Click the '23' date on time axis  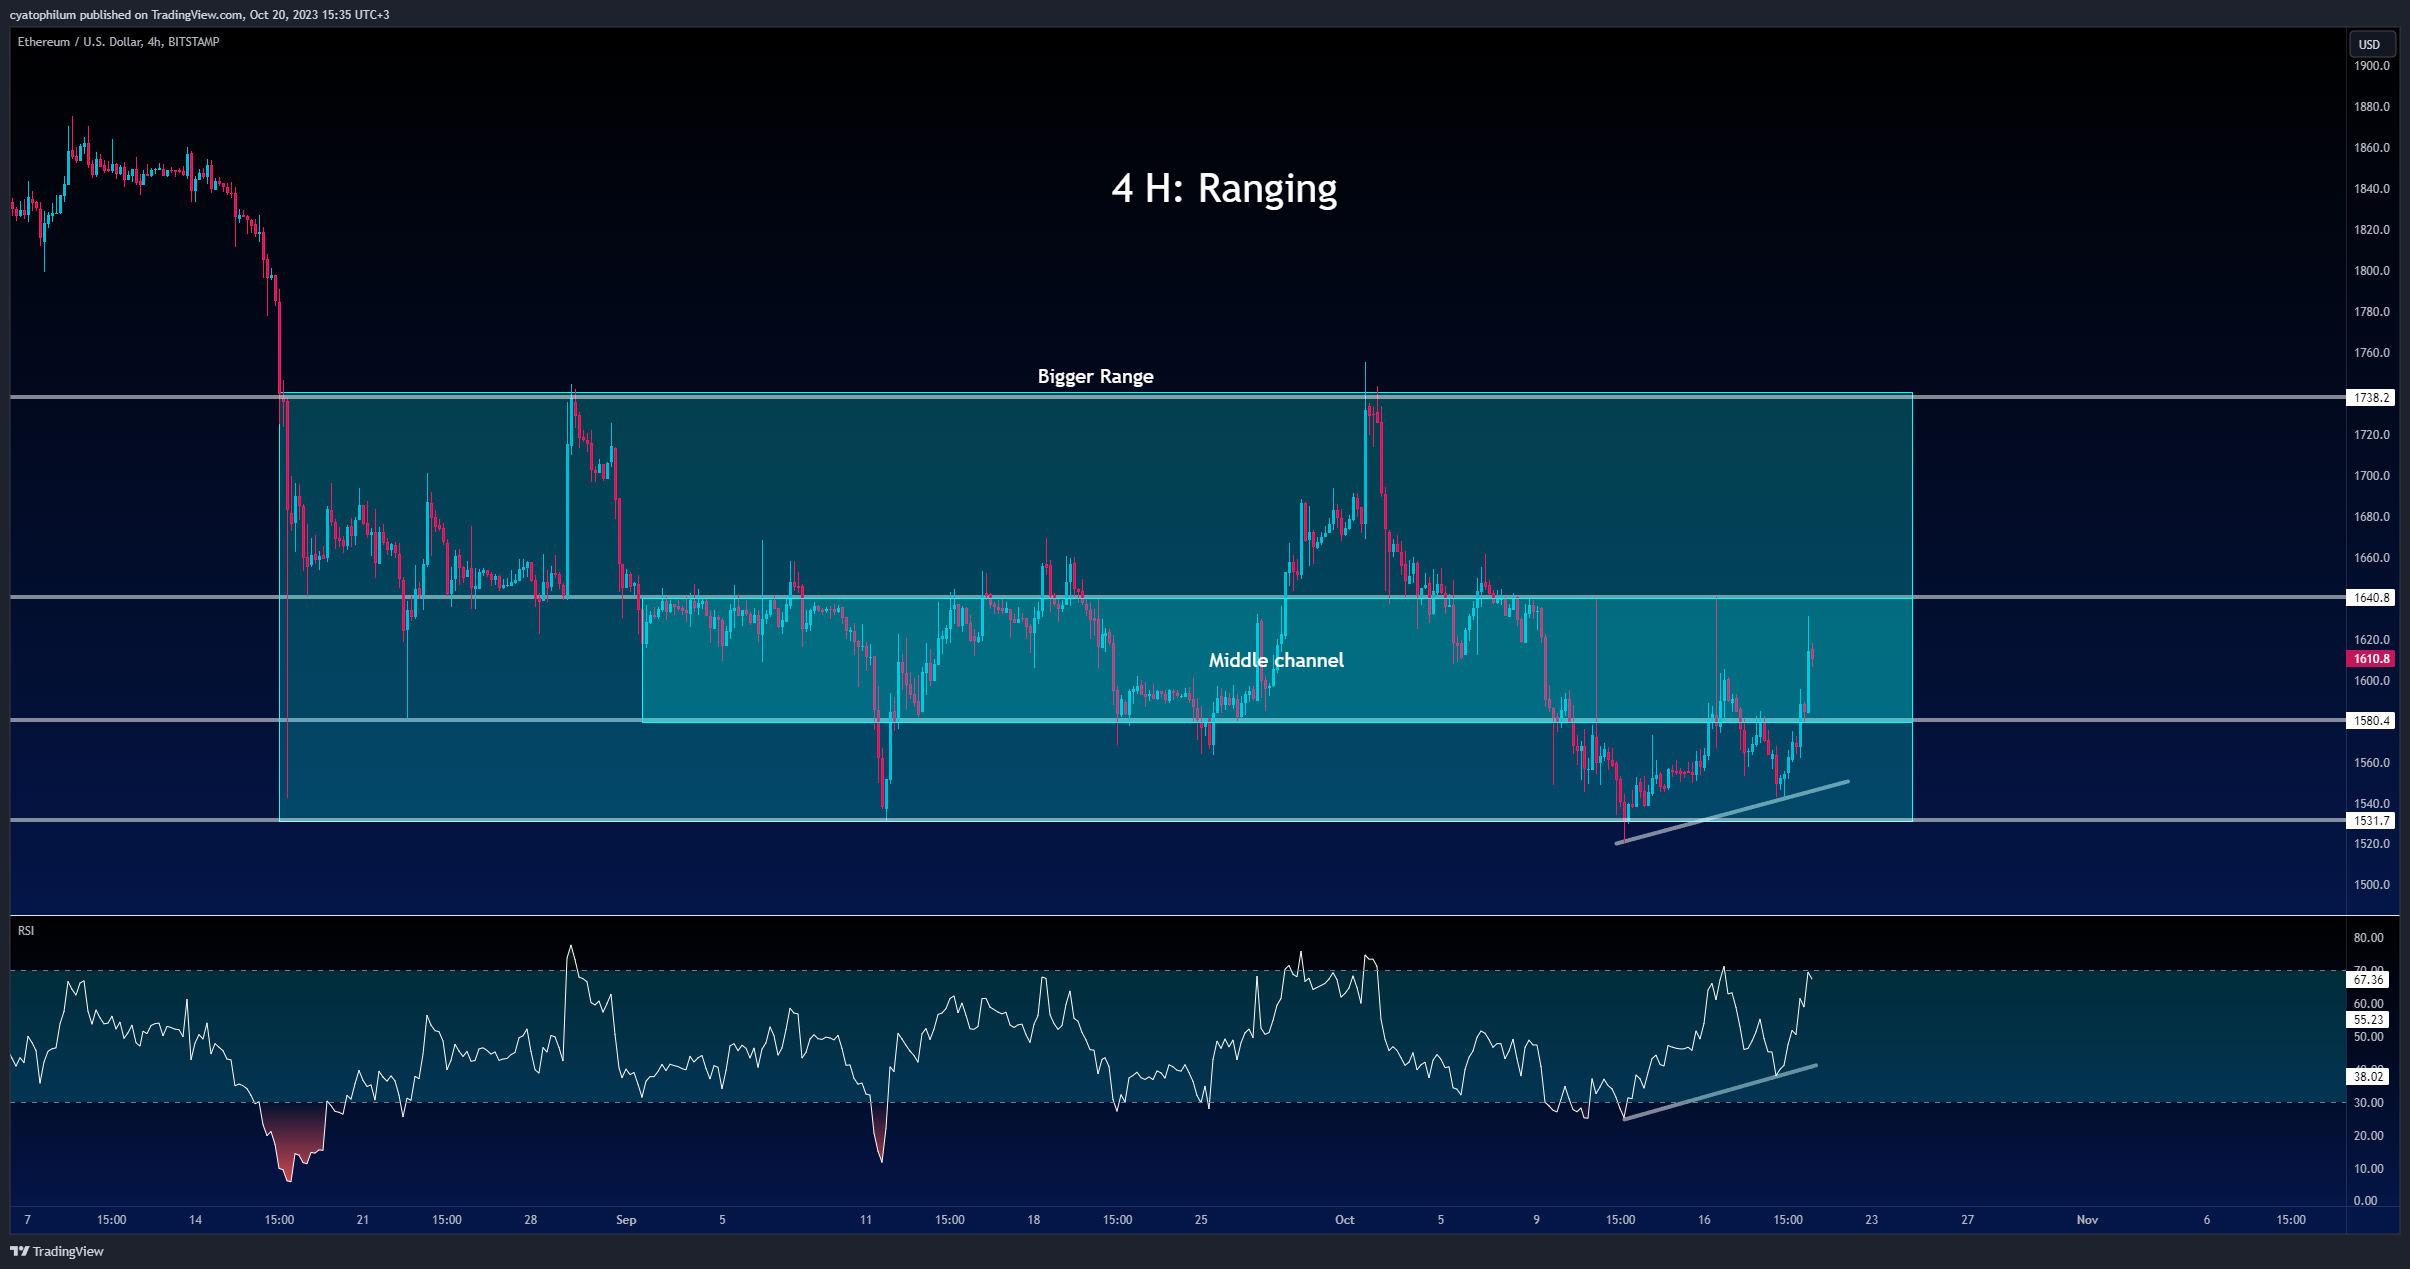pyautogui.click(x=1872, y=1220)
